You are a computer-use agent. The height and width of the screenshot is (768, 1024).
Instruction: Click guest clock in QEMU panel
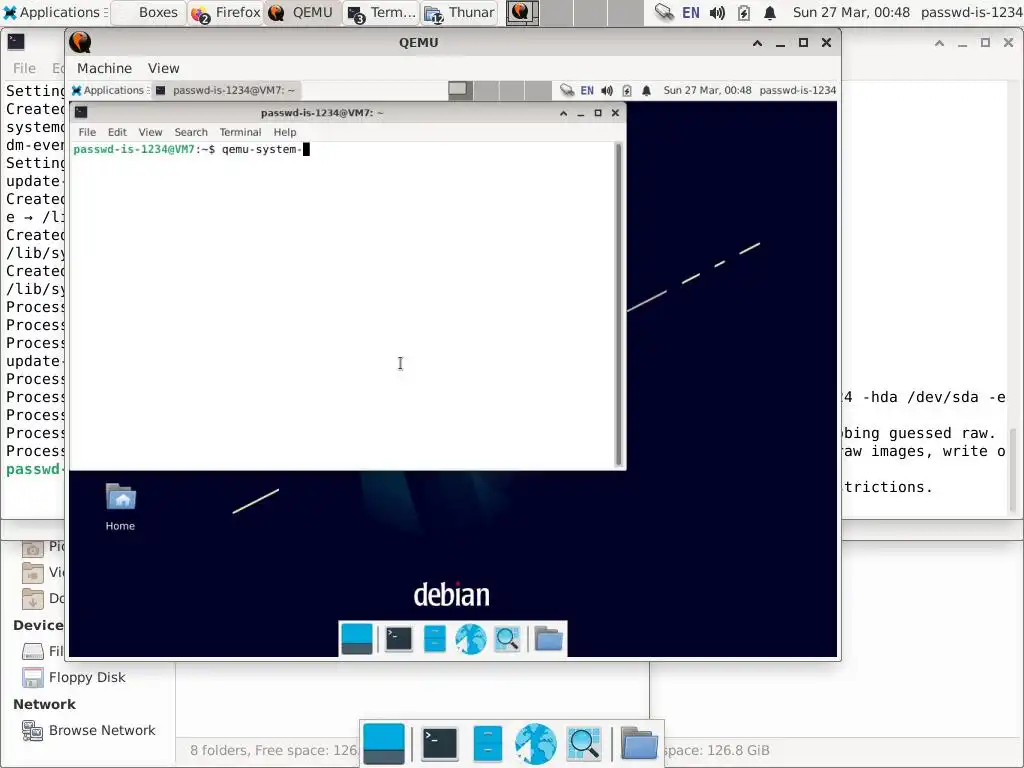click(x=707, y=90)
